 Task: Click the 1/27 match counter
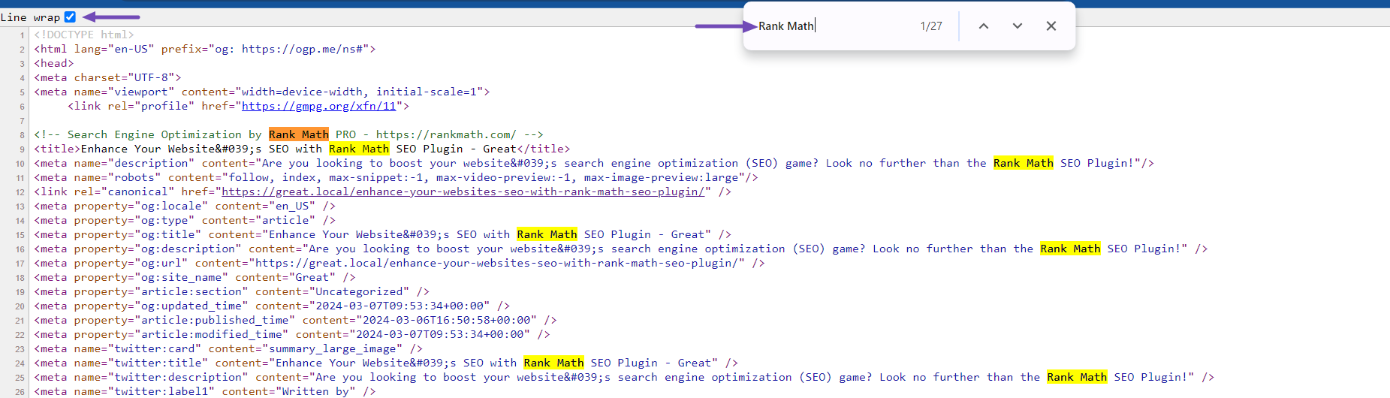[930, 26]
